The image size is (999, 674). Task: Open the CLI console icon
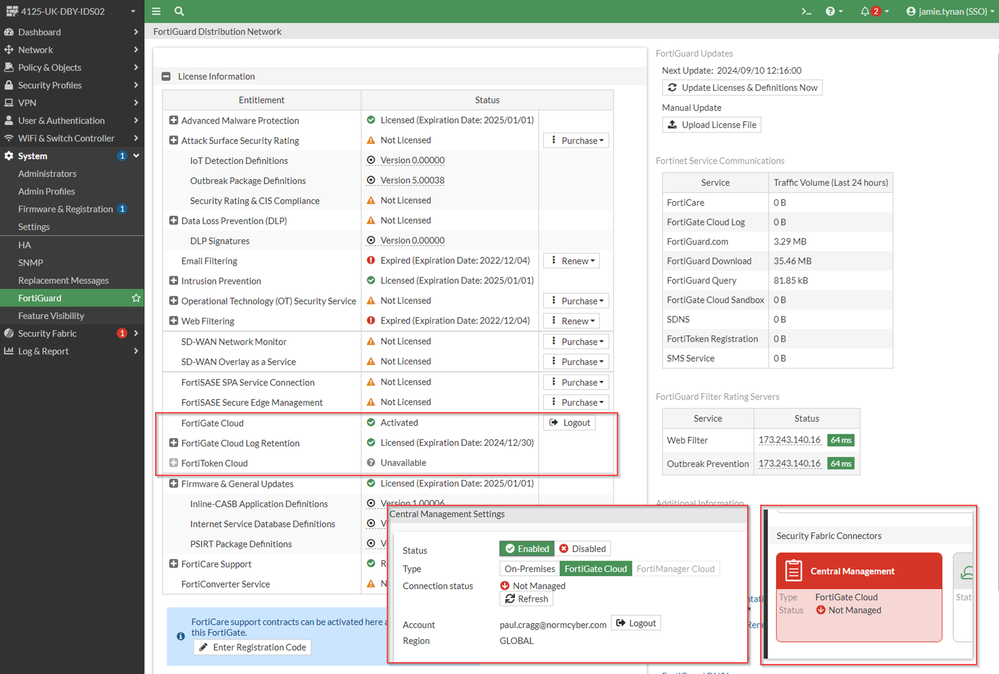tap(806, 11)
